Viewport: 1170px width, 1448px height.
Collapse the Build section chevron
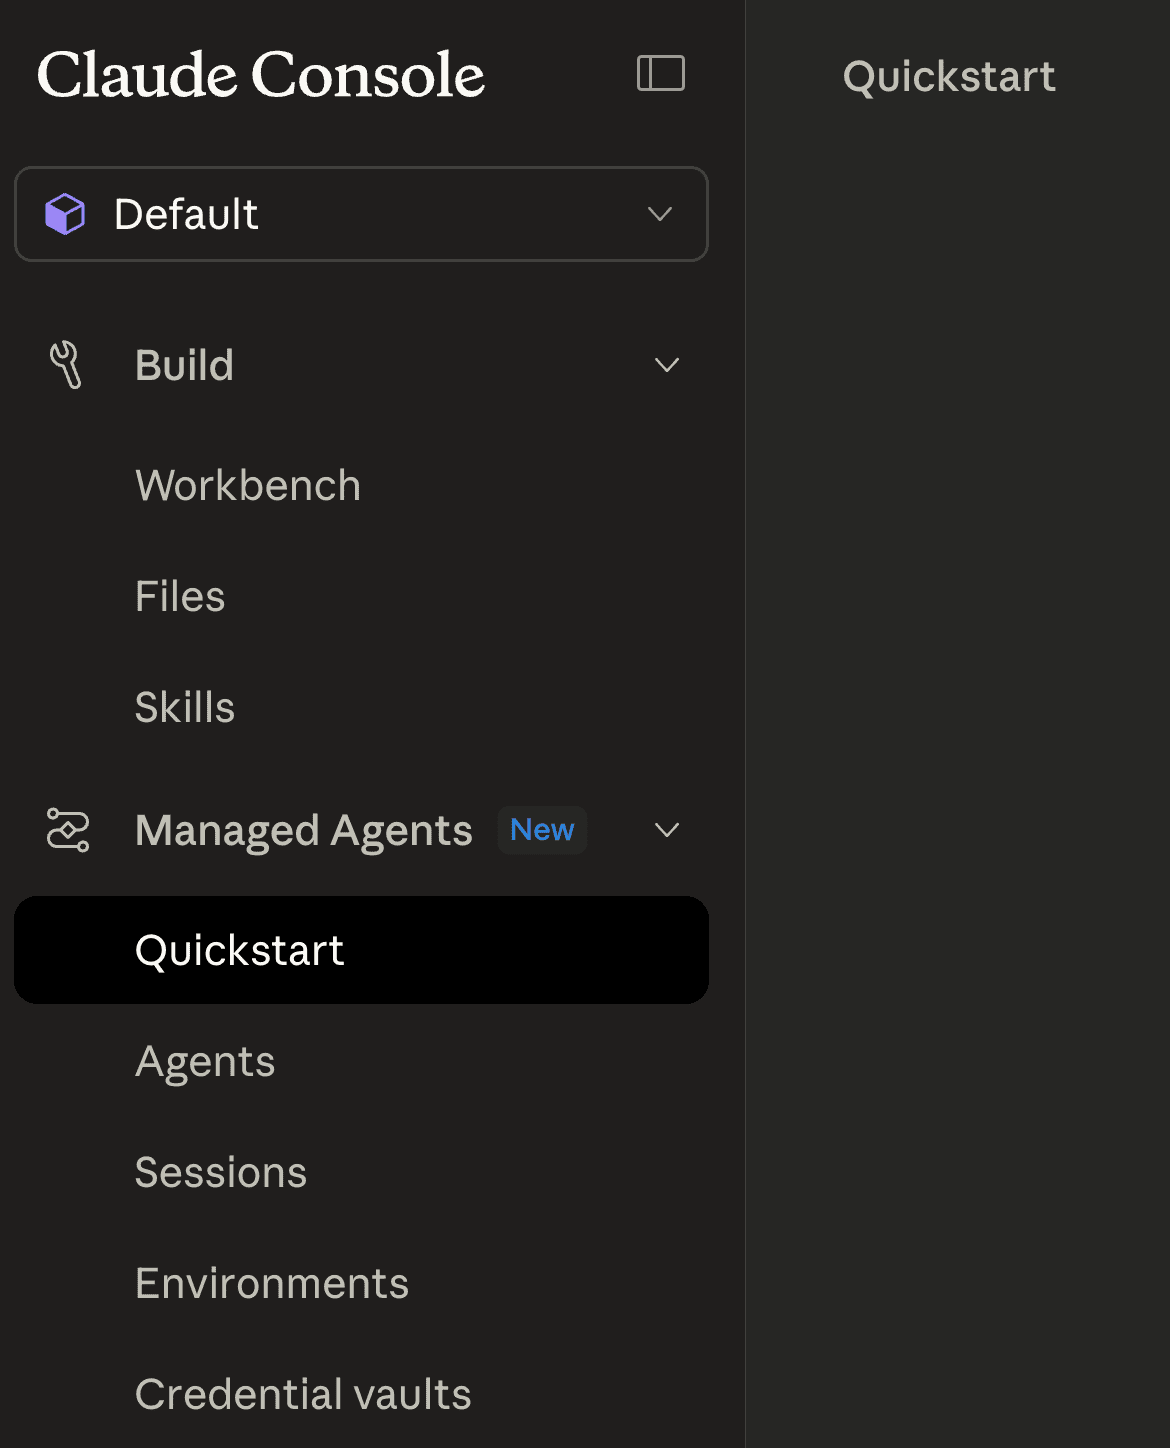pyautogui.click(x=667, y=365)
